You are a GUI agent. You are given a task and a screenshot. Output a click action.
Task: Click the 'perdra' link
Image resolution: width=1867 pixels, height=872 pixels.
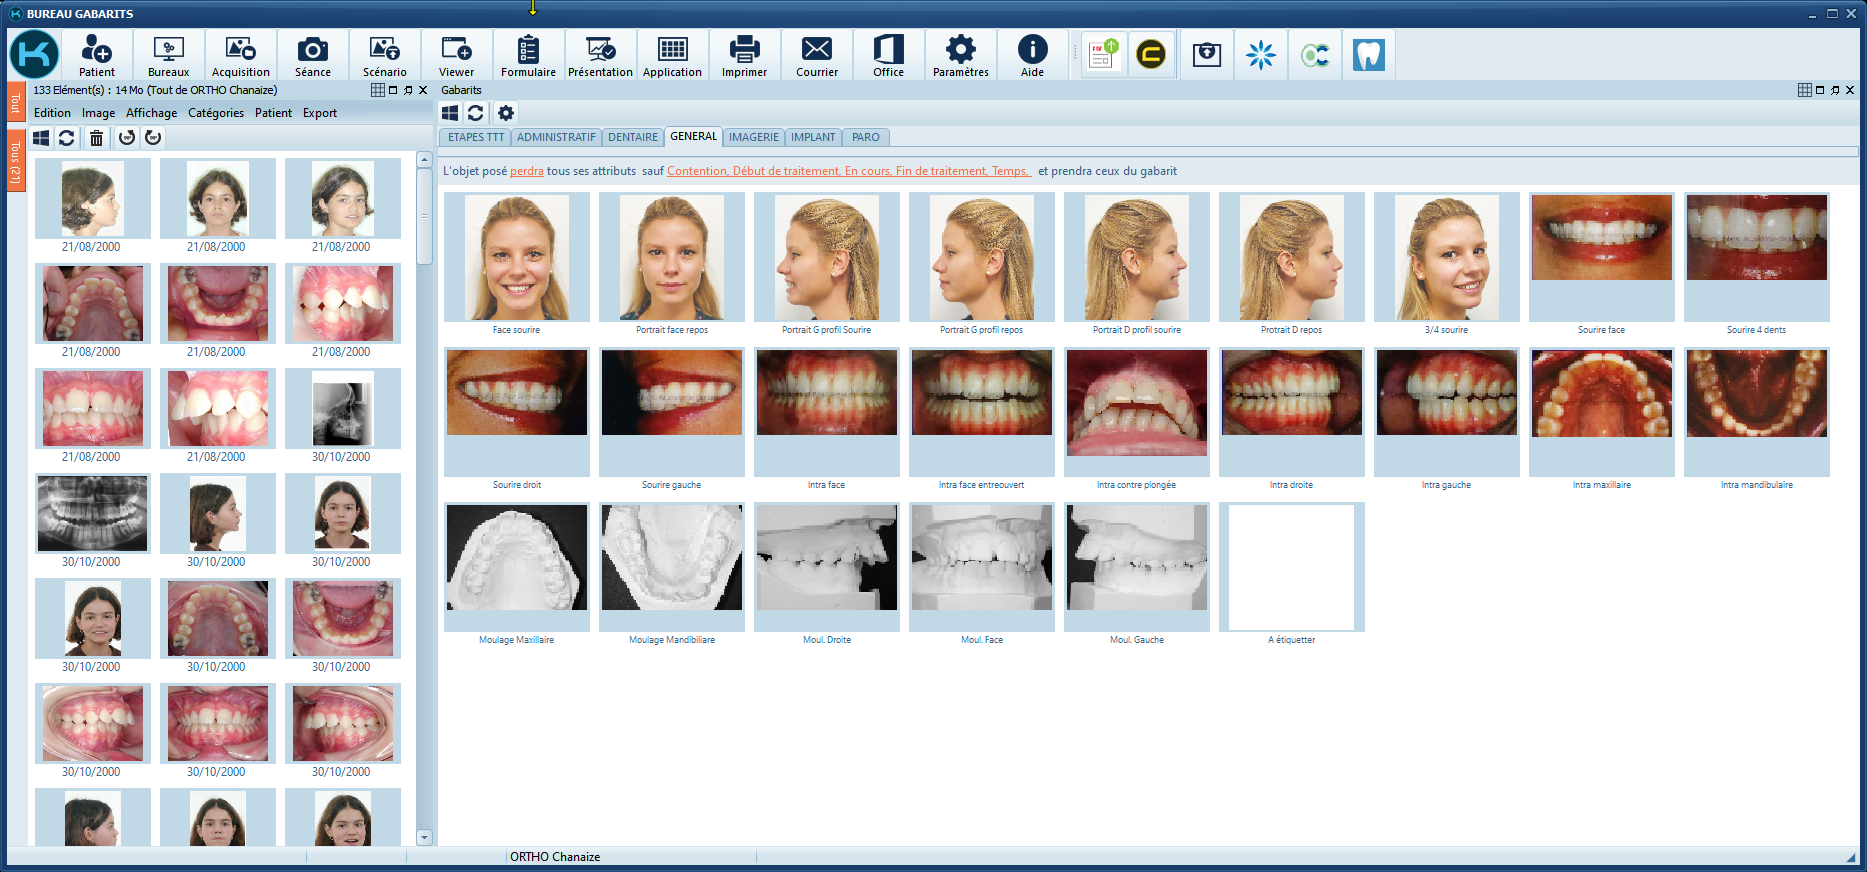526,171
